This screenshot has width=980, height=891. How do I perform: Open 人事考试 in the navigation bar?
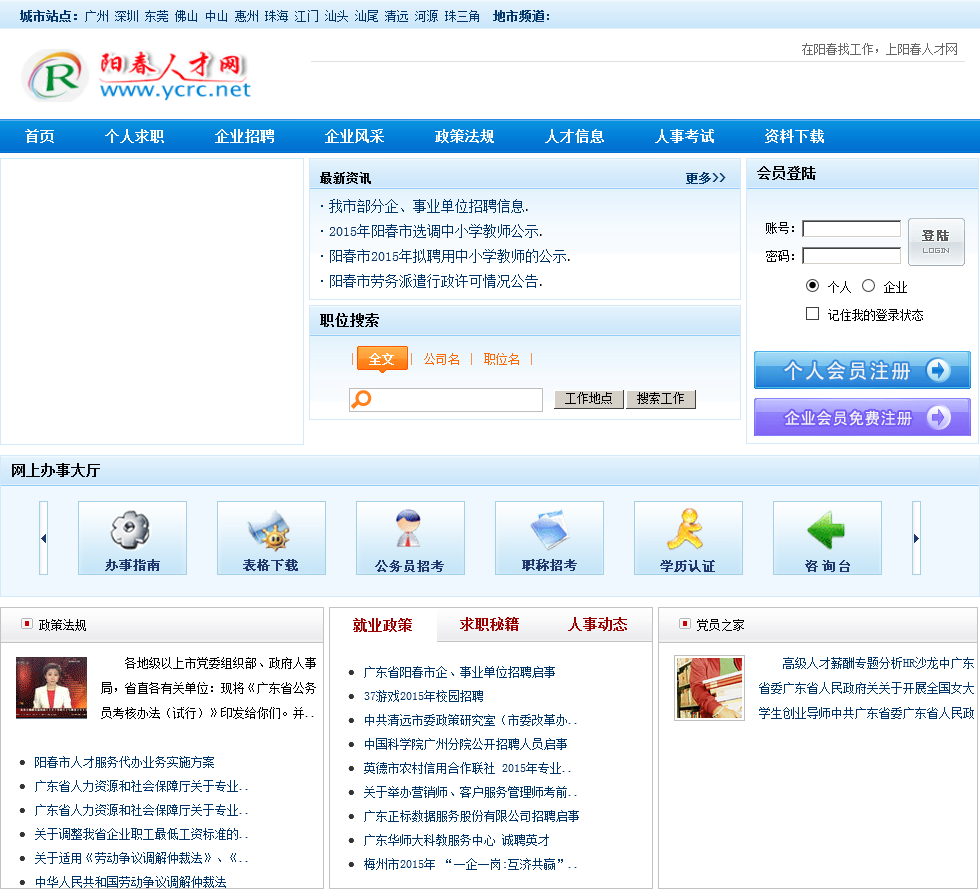pyautogui.click(x=684, y=136)
